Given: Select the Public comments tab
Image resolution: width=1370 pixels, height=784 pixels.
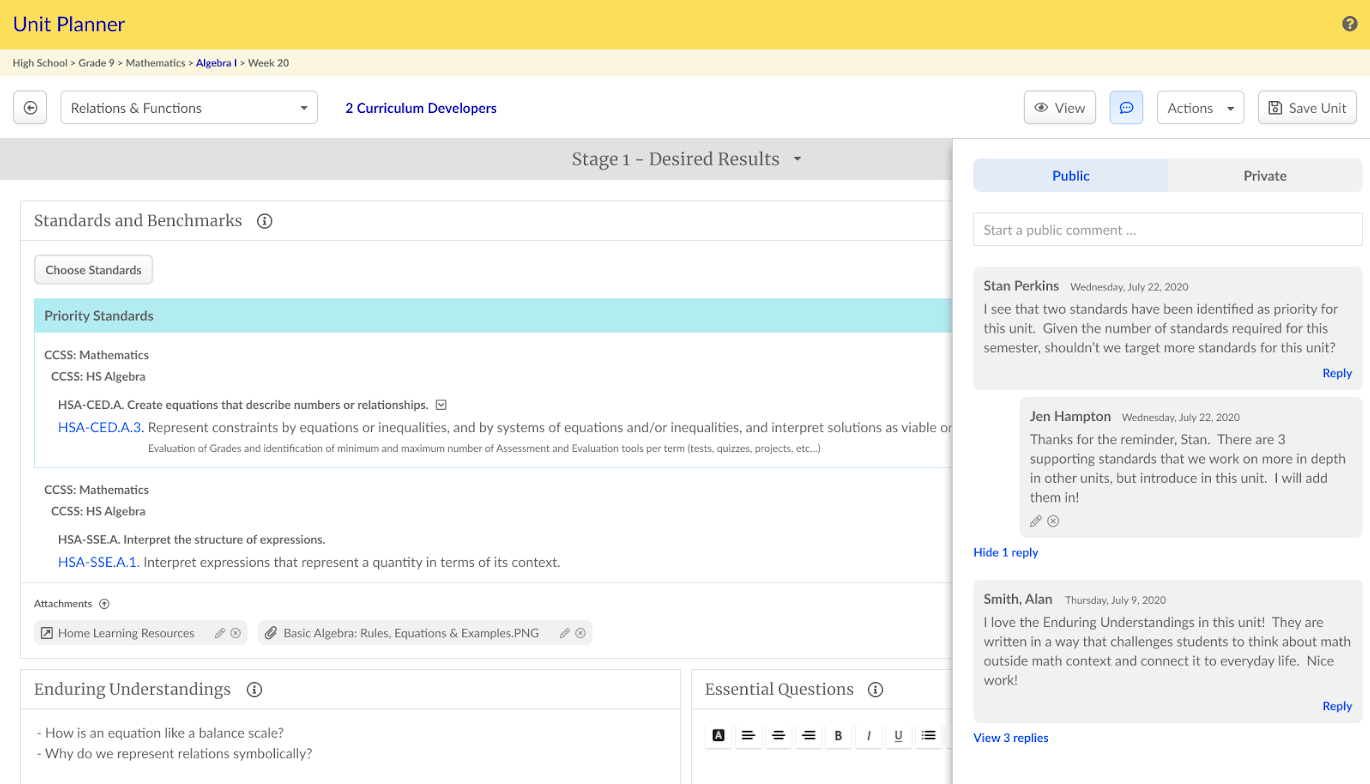Looking at the screenshot, I should (x=1070, y=176).
